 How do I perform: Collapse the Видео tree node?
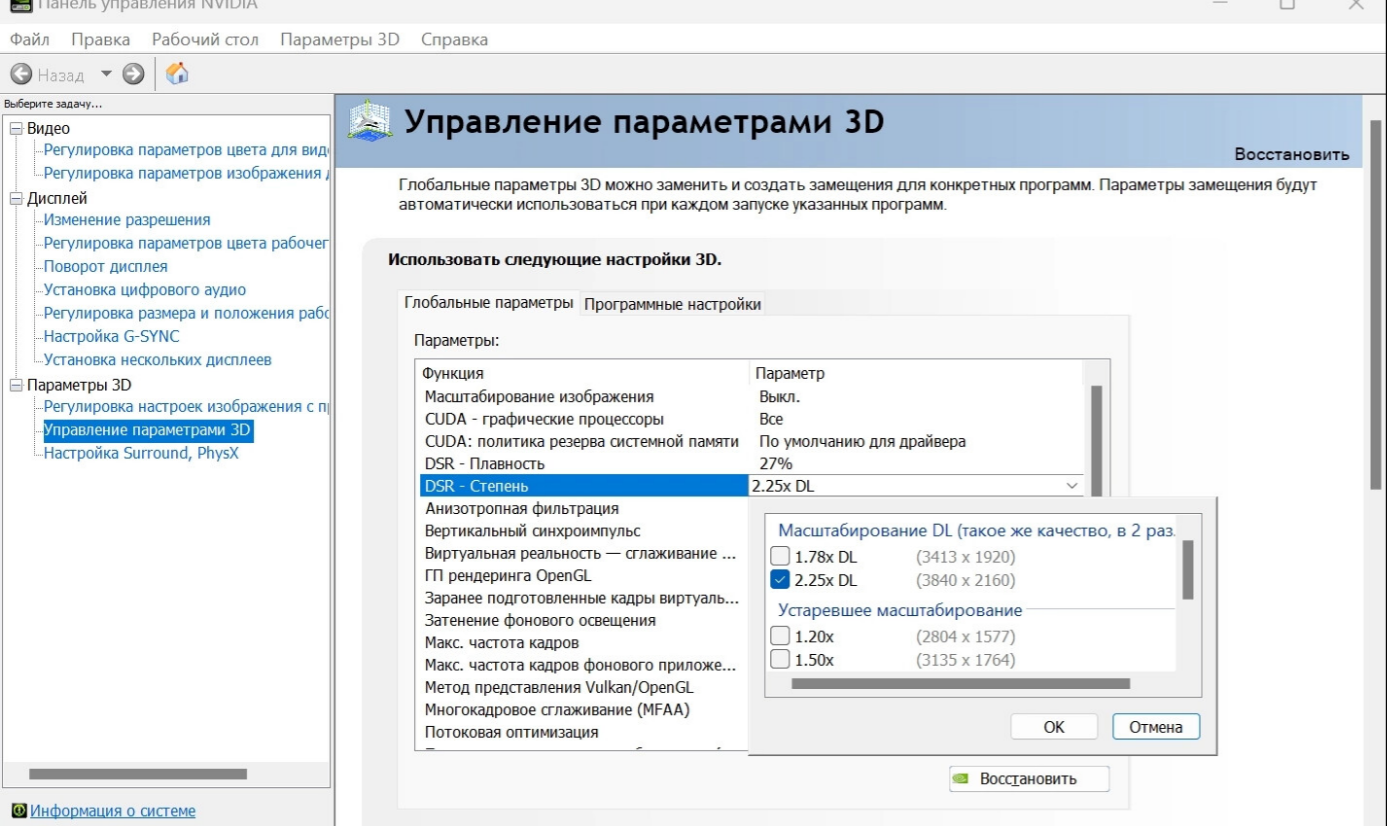(x=15, y=129)
